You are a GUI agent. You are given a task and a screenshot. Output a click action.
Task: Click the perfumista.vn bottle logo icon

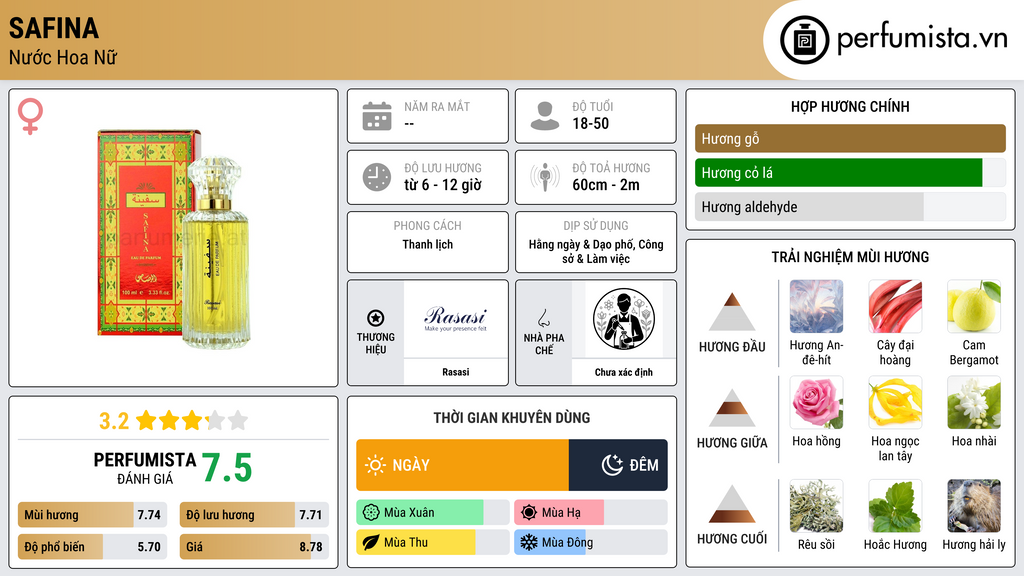804,40
